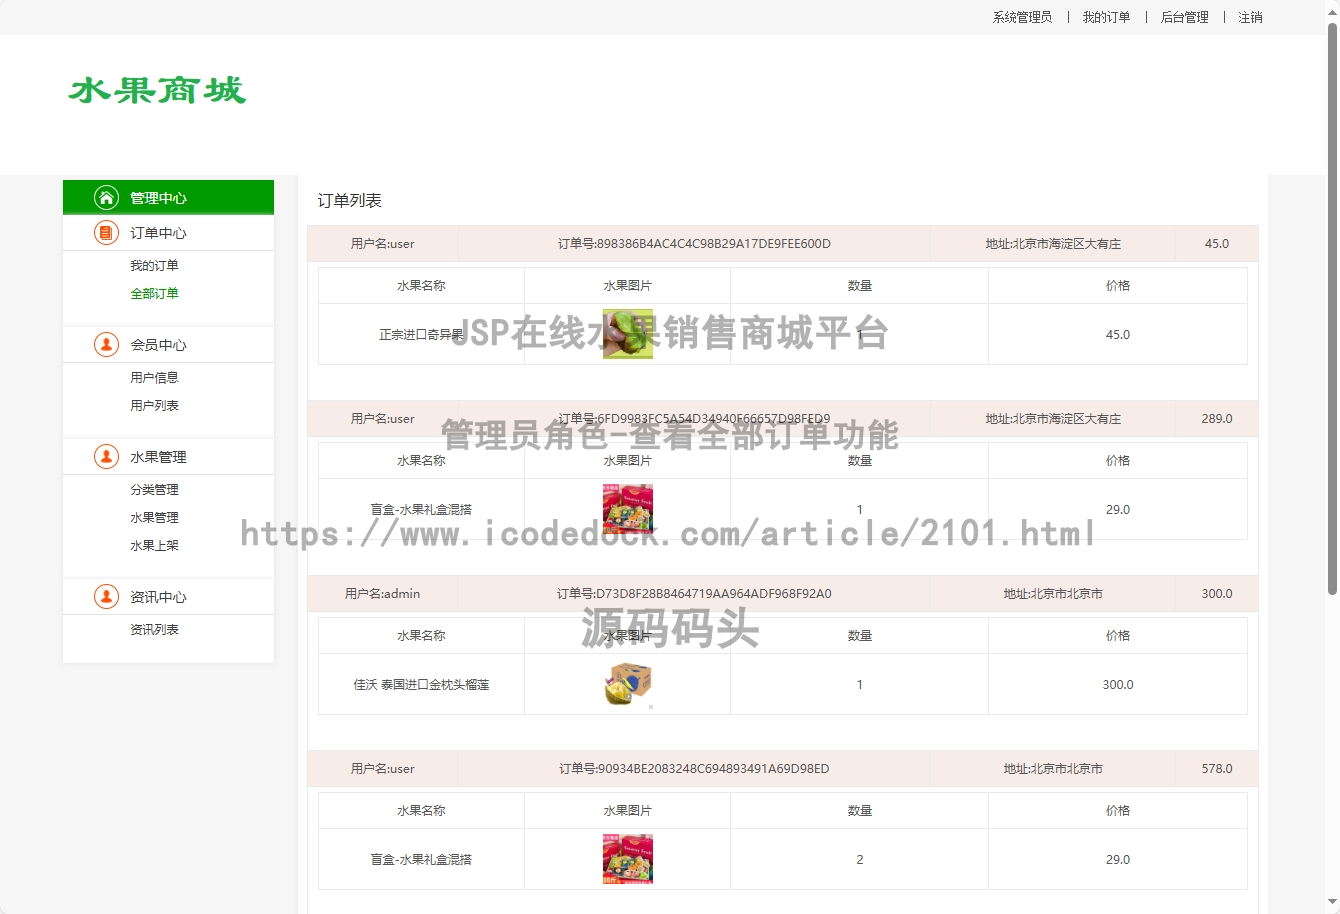1340x914 pixels.
Task: Click order total 289.0
Action: (x=1217, y=418)
